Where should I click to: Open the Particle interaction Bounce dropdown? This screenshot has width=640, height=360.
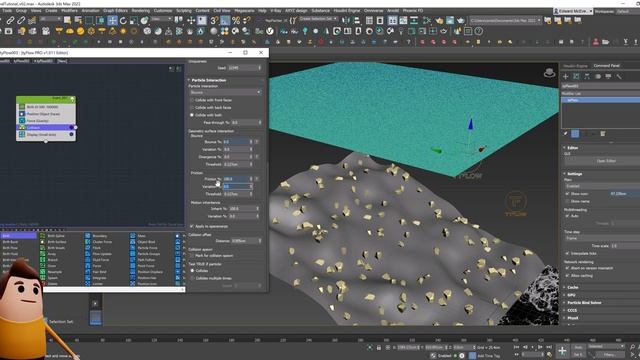click(225, 92)
